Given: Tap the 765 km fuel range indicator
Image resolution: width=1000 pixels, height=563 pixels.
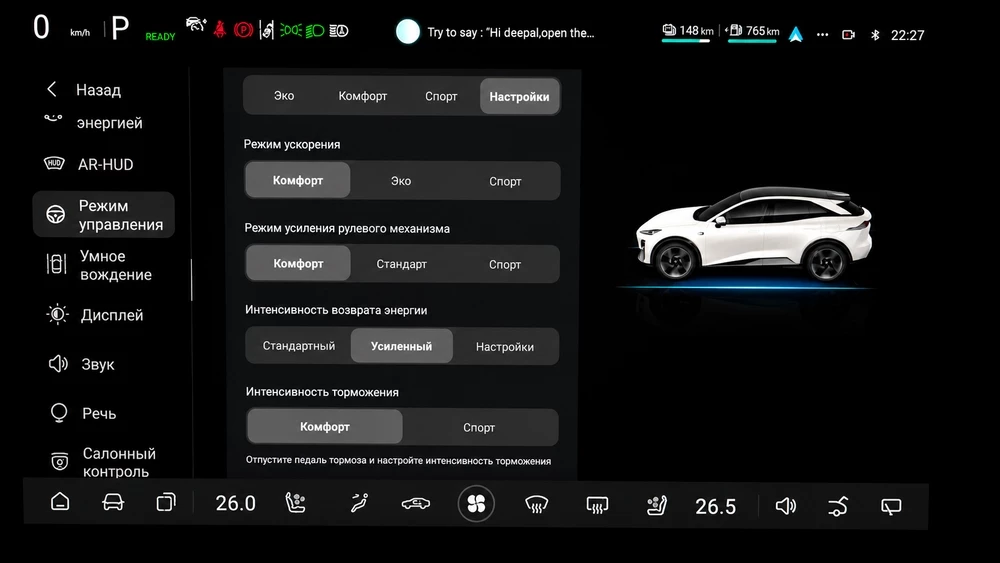Looking at the screenshot, I should 753,31.
